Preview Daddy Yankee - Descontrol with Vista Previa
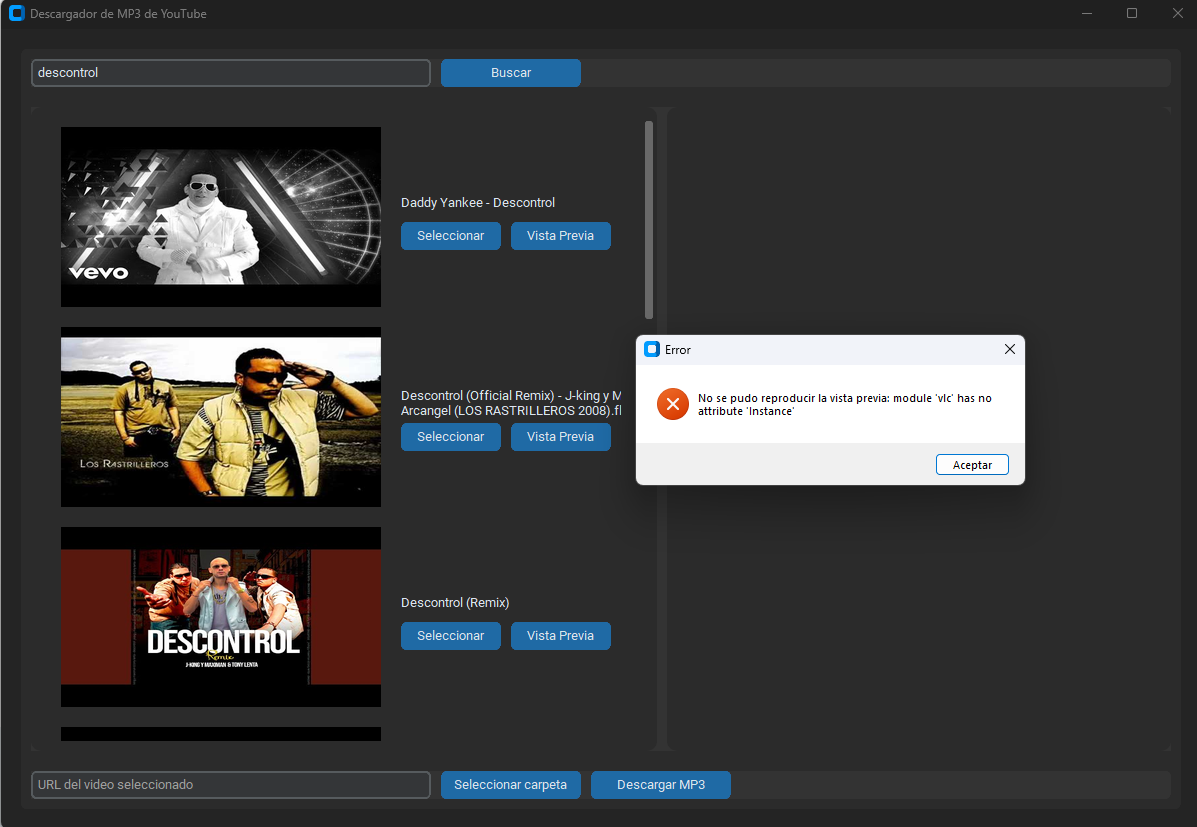 [x=560, y=236]
